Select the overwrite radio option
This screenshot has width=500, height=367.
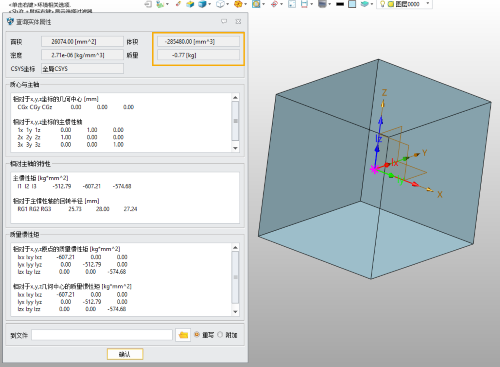[x=197, y=335]
